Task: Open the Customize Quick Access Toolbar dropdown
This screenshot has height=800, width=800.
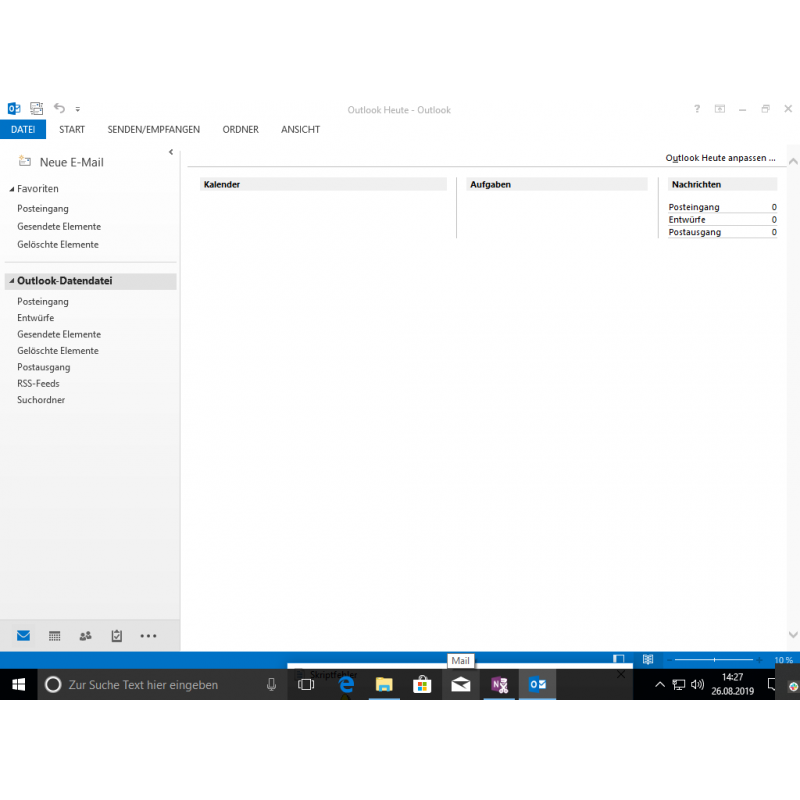Action: (x=78, y=110)
